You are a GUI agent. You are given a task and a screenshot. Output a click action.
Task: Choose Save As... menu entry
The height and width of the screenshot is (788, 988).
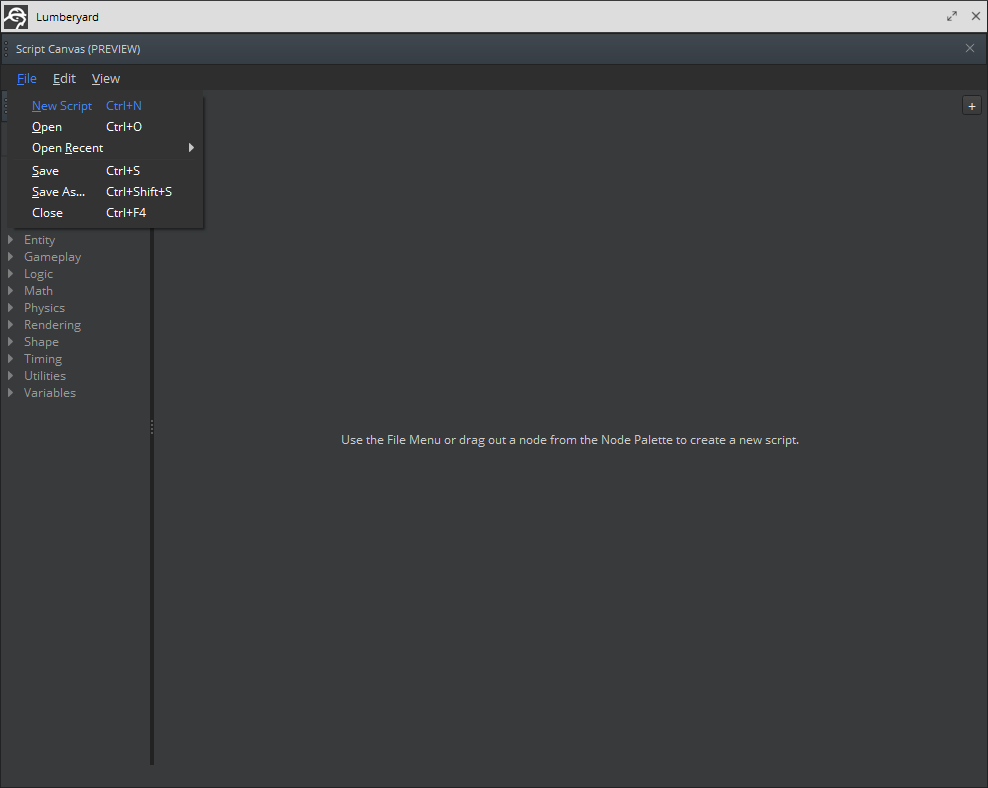coord(105,191)
